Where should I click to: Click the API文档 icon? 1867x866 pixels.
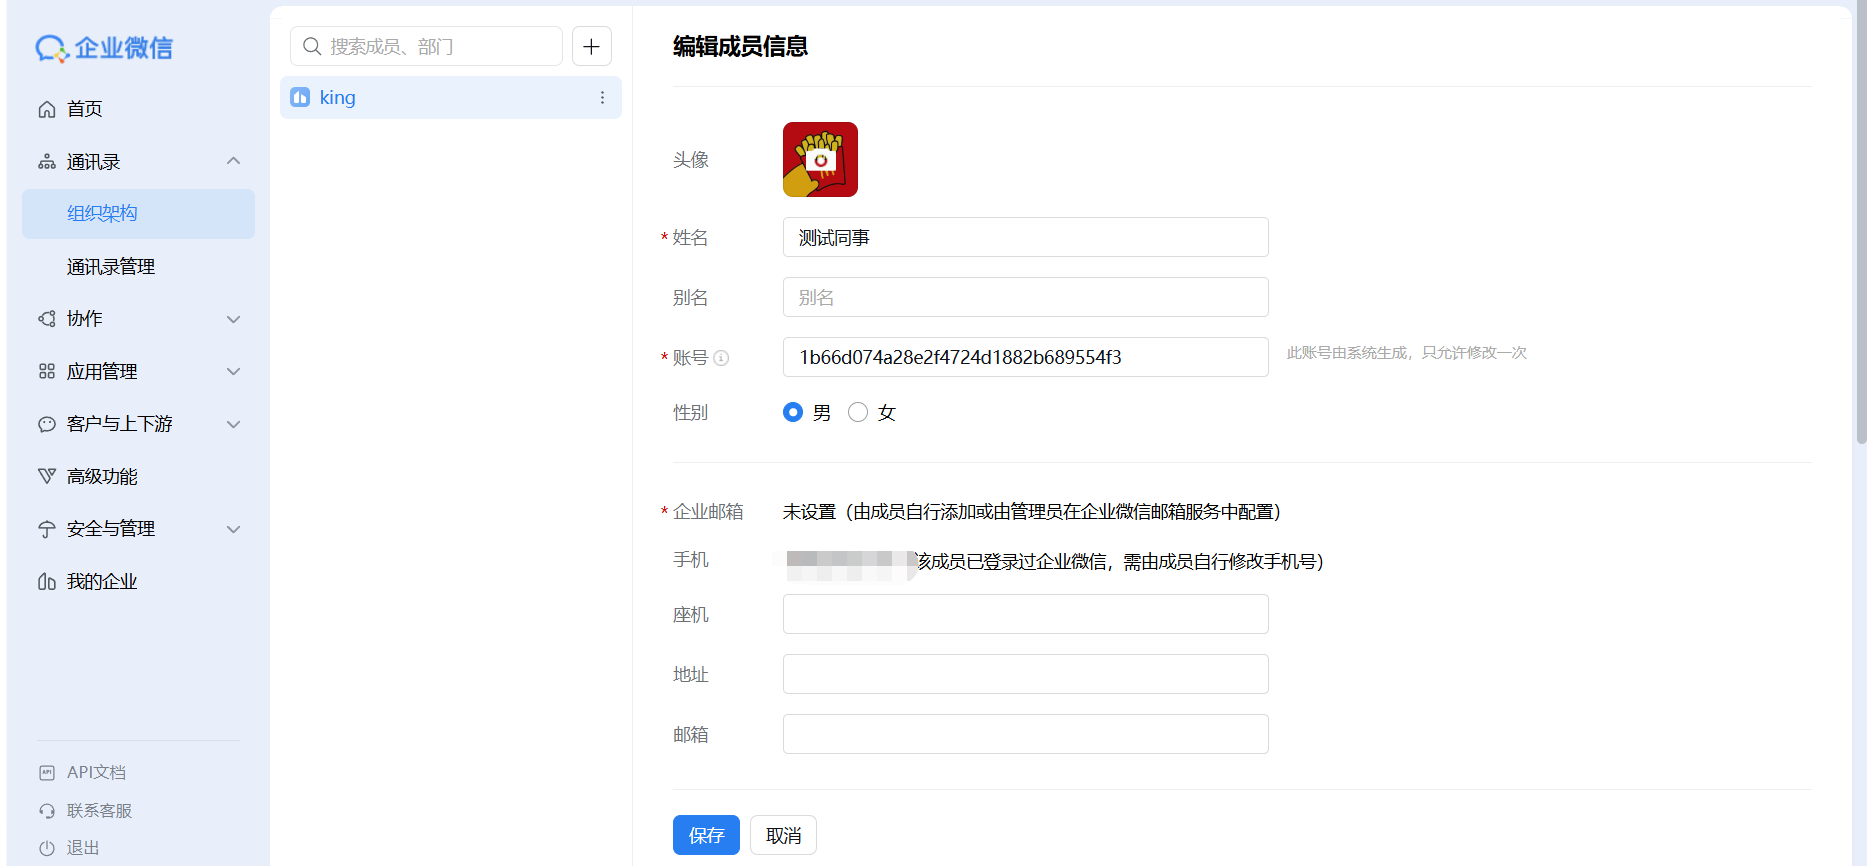[x=47, y=772]
